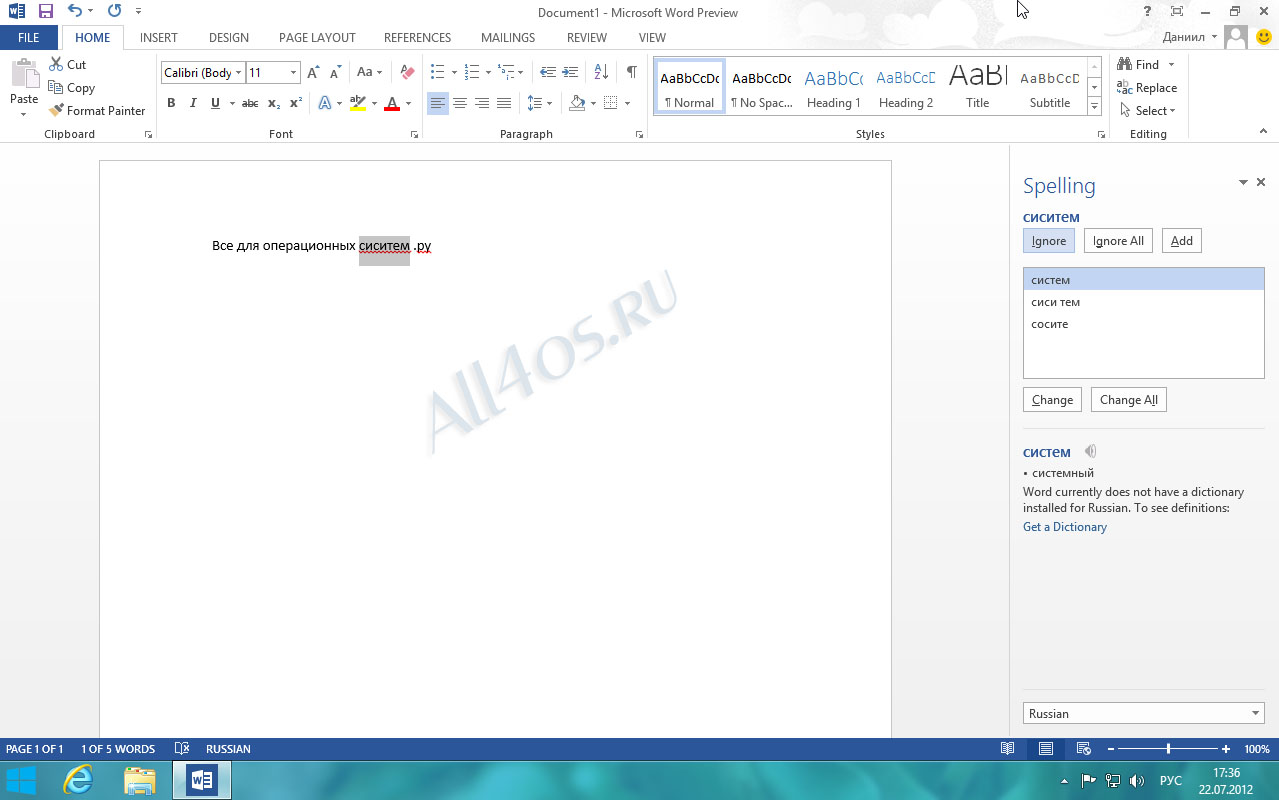1279x800 pixels.
Task: Open font name dropdown
Action: coord(239,73)
